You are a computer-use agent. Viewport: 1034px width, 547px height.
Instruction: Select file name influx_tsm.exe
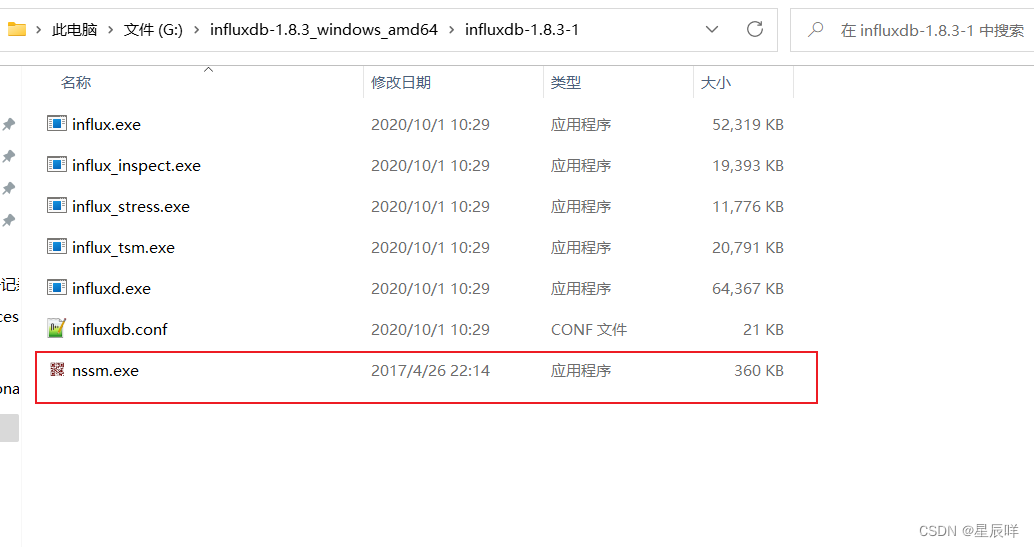[123, 247]
